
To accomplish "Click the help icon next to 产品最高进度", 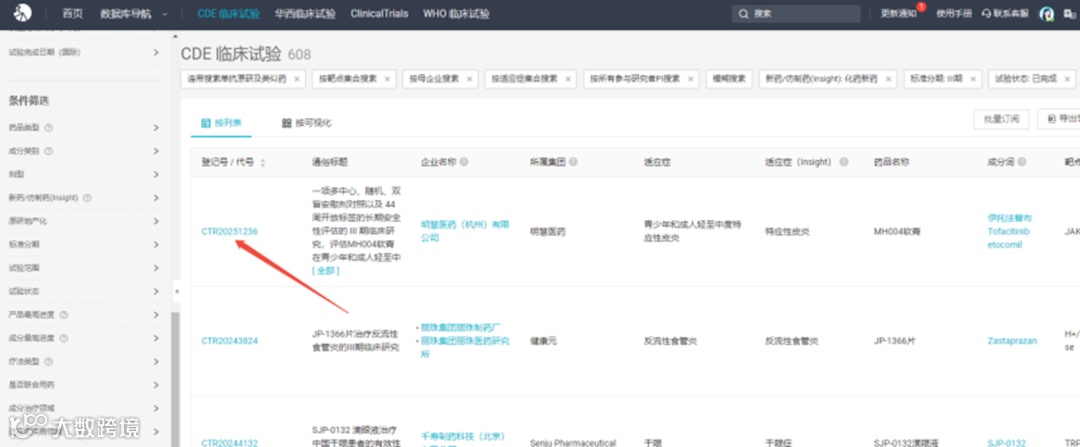I will pyautogui.click(x=64, y=315).
